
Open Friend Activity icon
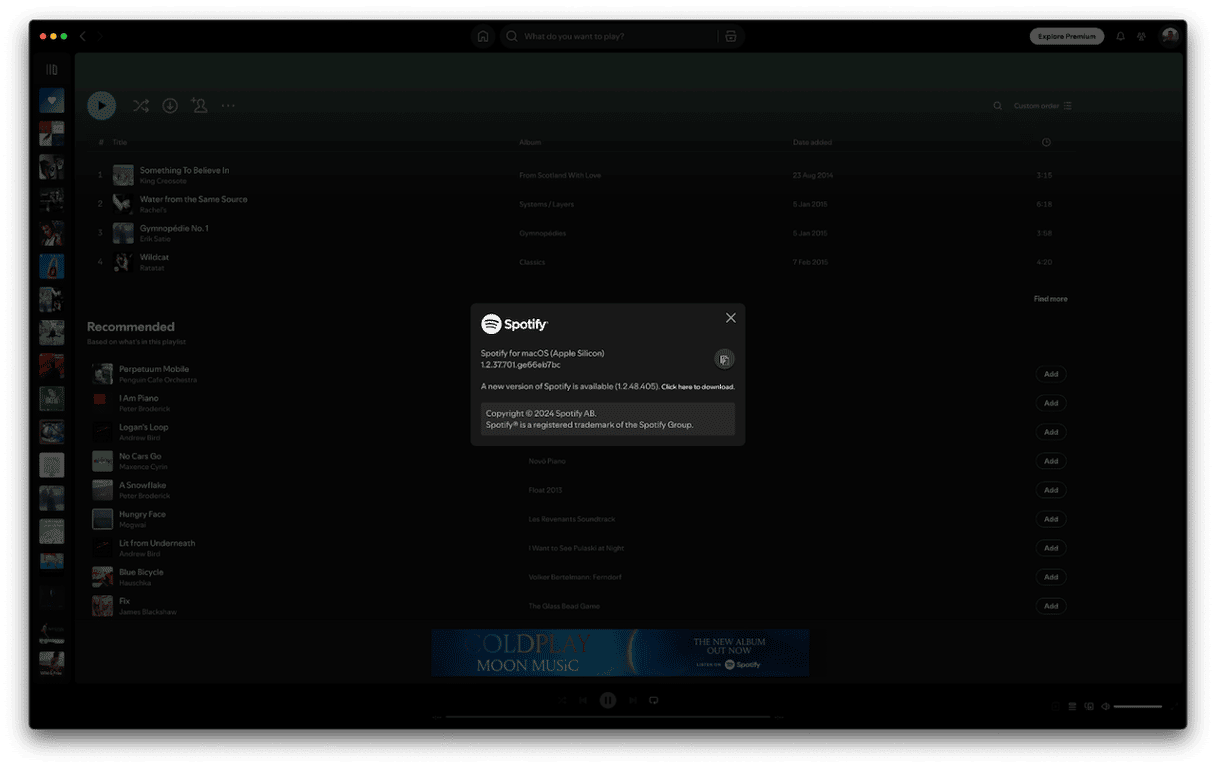(x=1142, y=36)
